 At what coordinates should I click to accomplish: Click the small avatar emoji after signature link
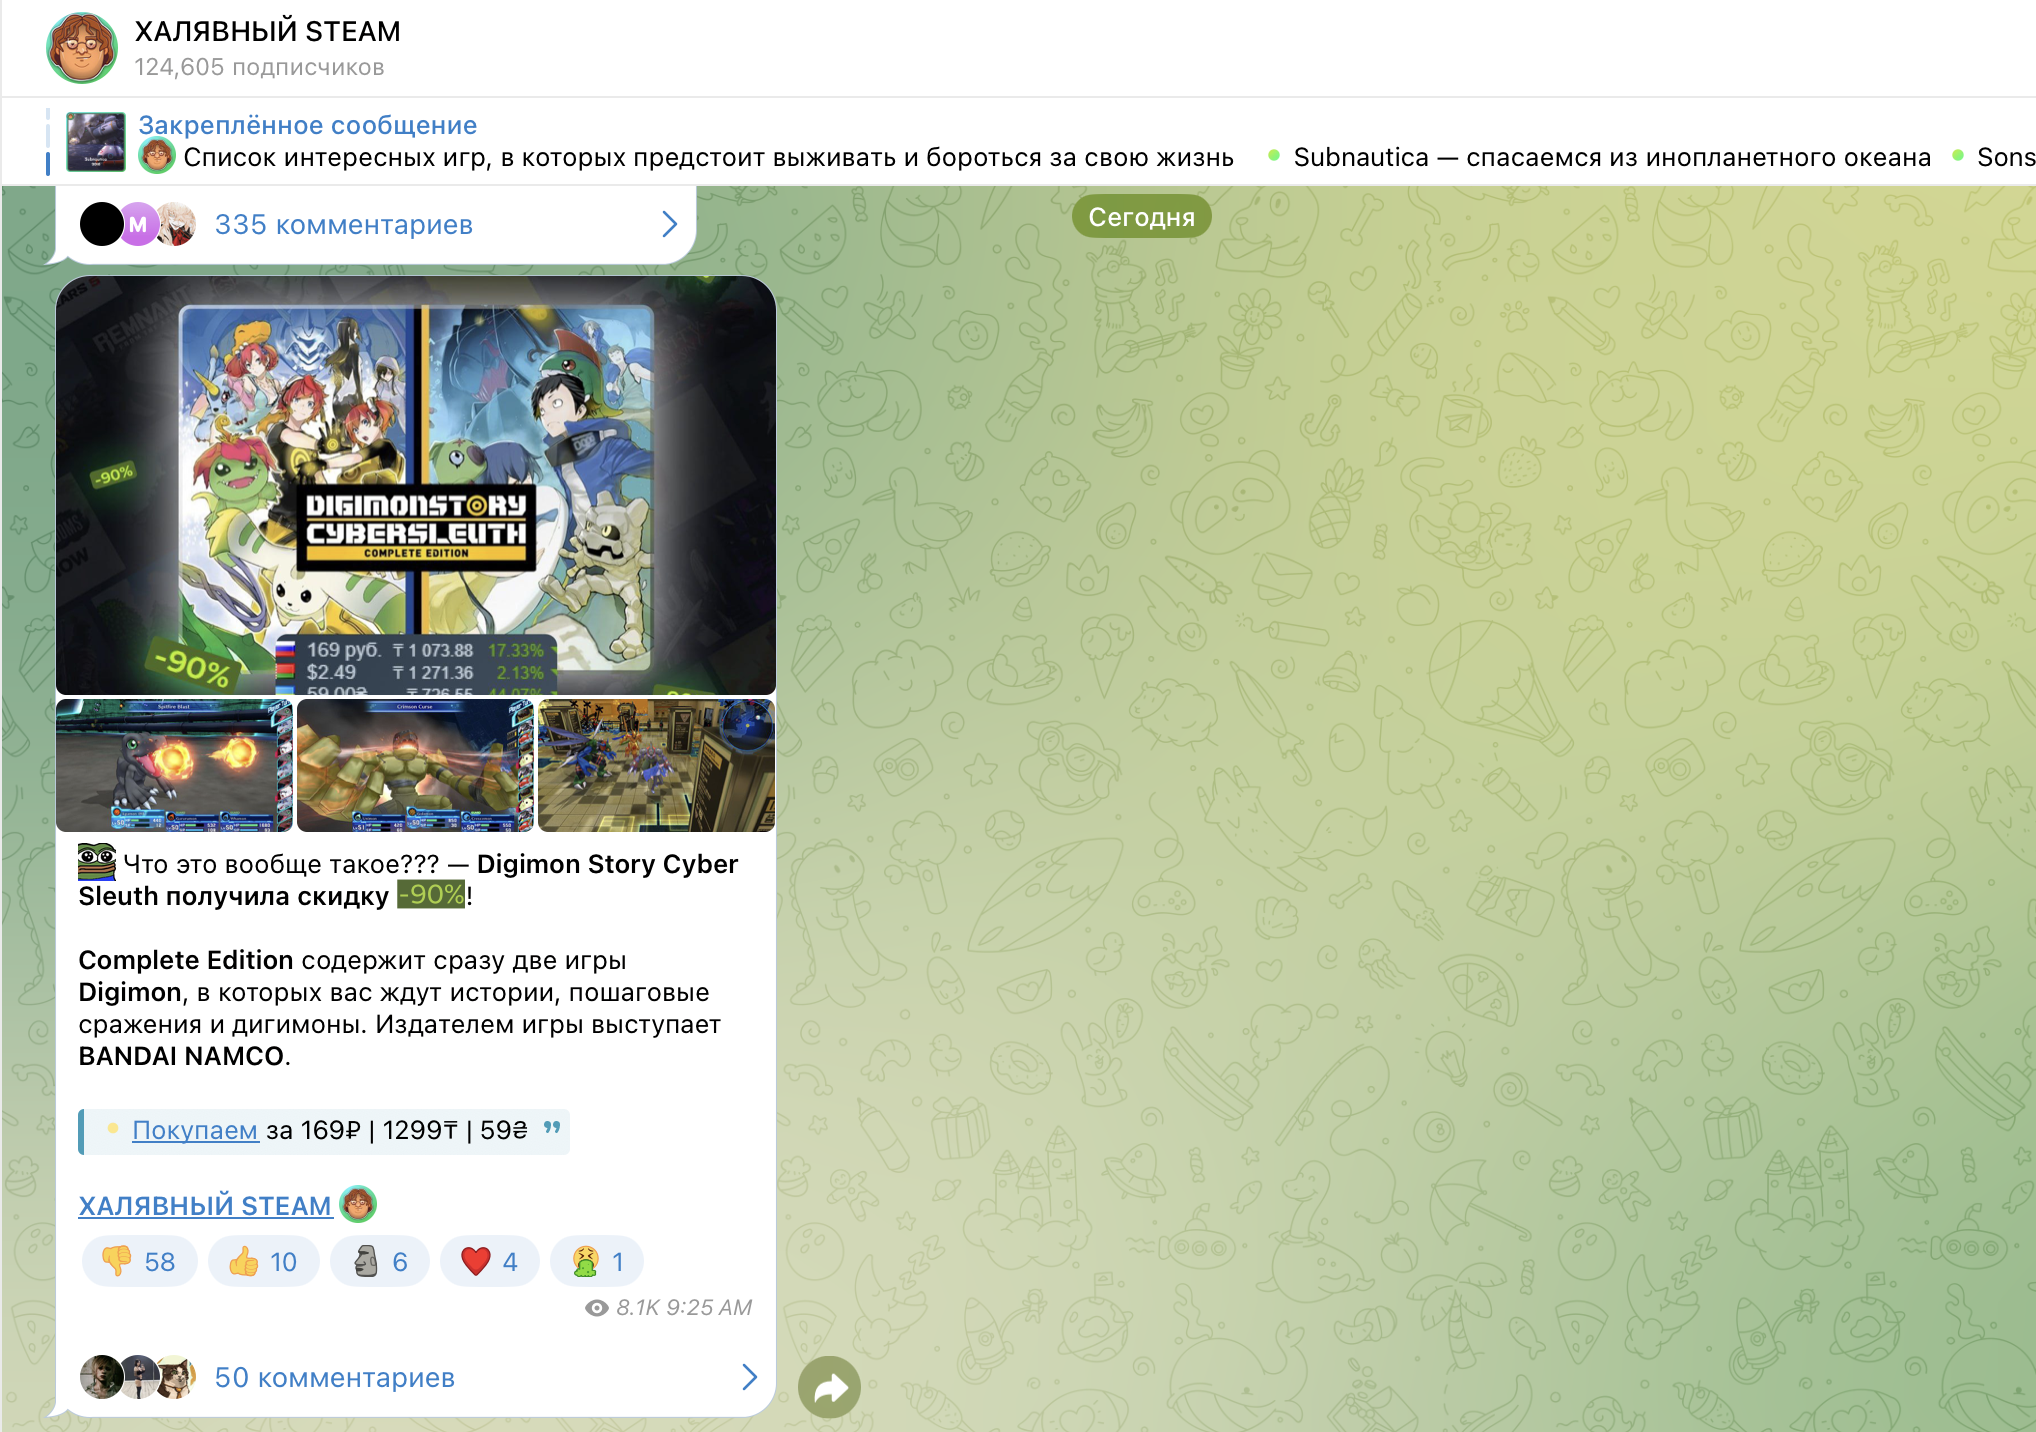358,1204
